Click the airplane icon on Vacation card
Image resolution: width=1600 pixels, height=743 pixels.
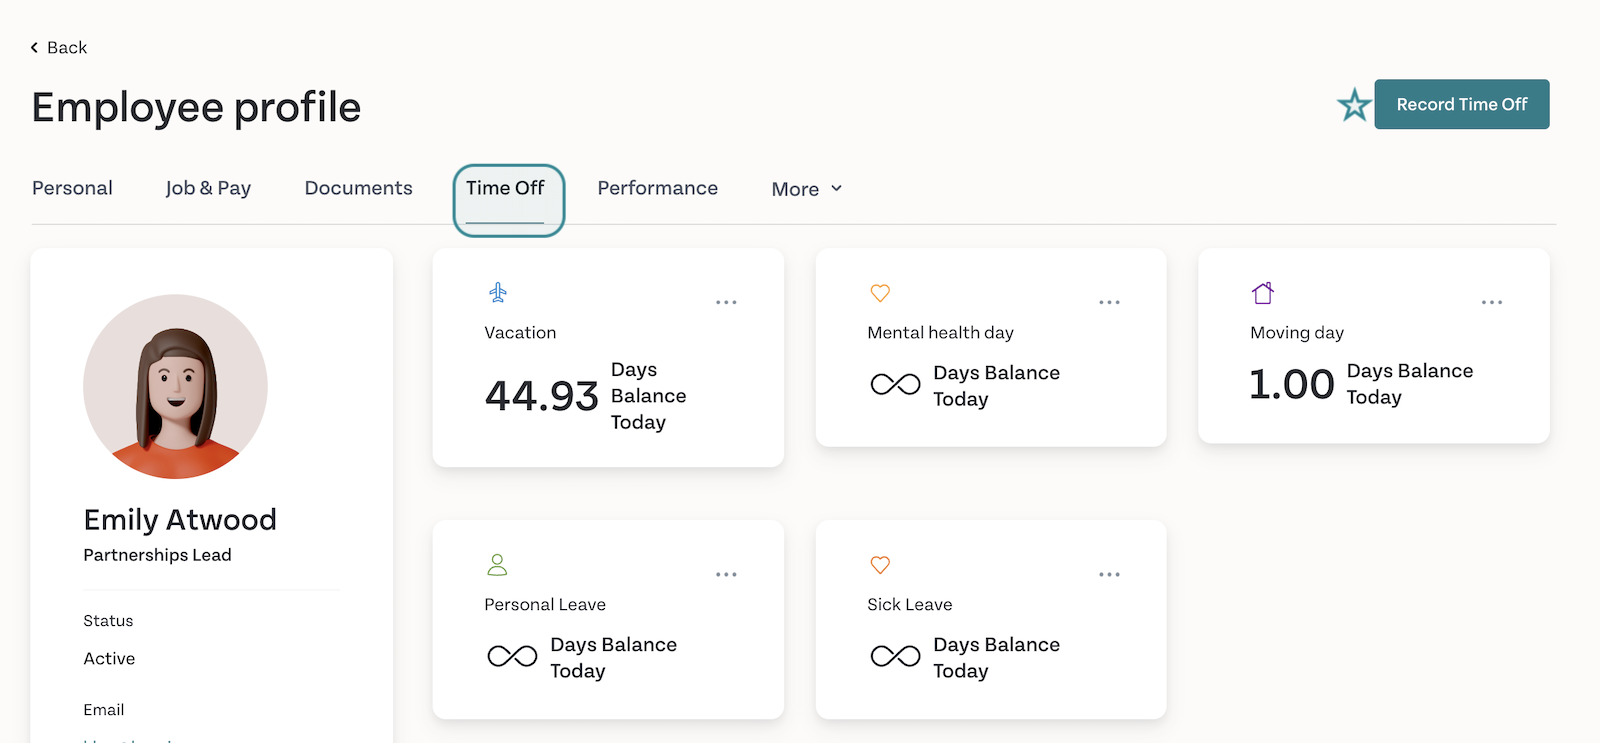498,292
